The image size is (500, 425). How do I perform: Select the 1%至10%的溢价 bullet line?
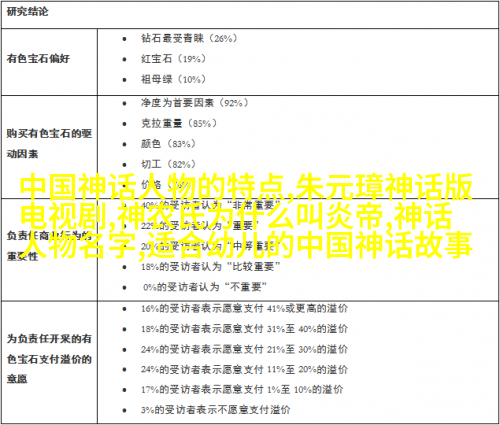(242, 390)
